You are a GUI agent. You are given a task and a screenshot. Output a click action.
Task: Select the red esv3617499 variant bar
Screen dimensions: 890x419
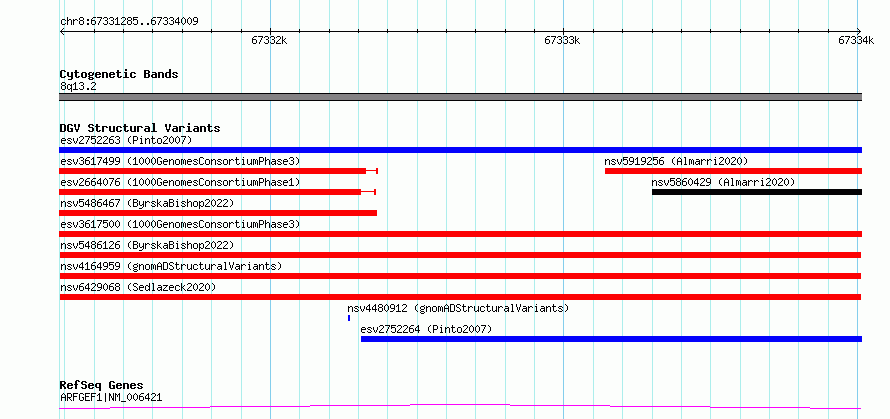219,171
